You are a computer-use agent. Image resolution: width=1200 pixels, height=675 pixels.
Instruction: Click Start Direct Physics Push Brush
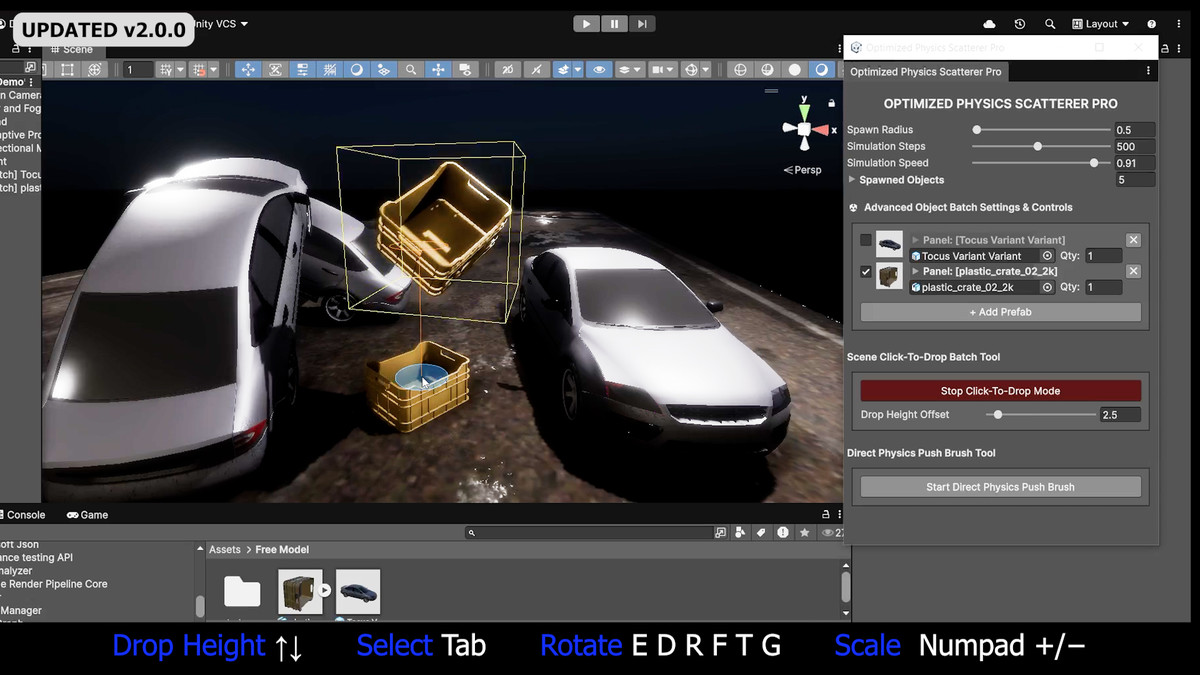point(1000,487)
